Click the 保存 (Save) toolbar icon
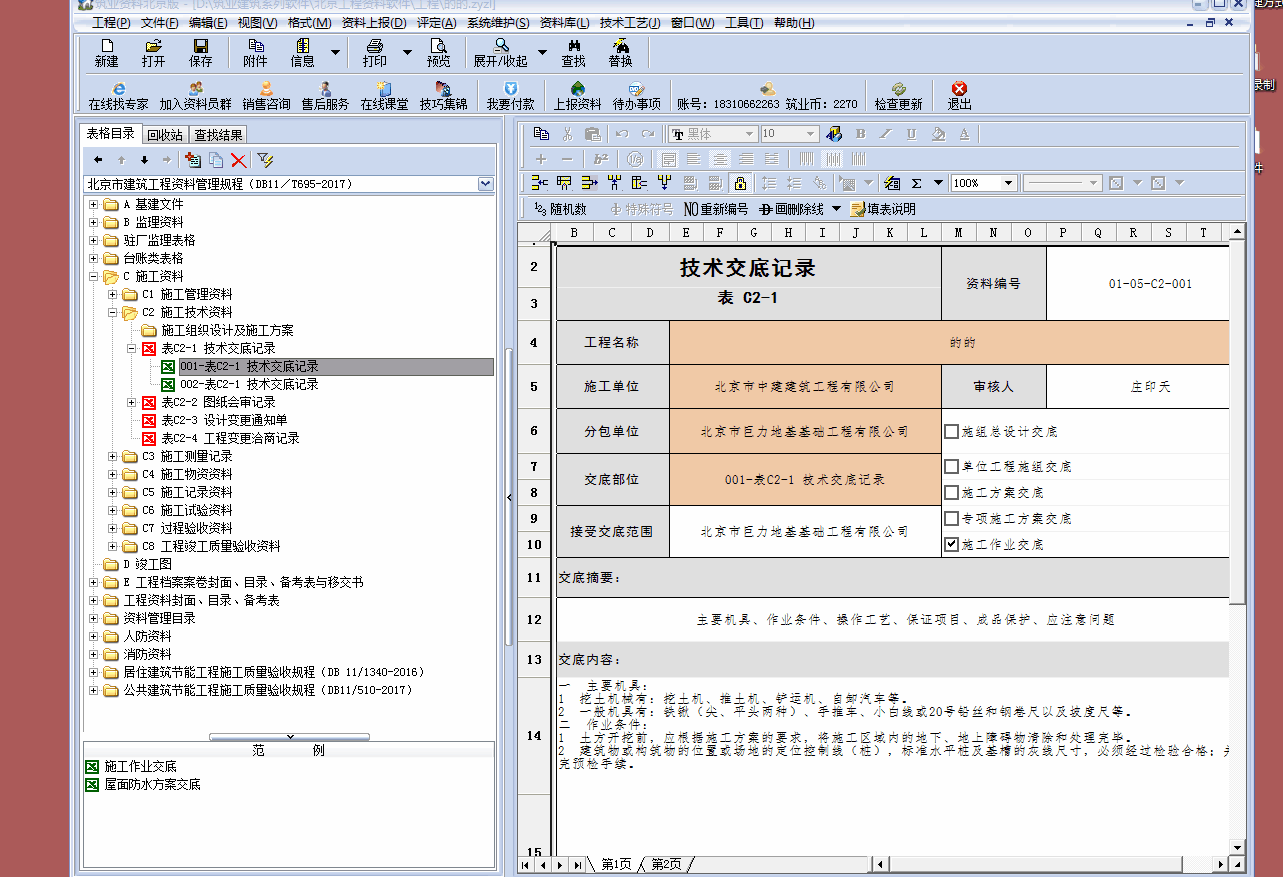Screen dimensions: 1283x877 pyautogui.click(x=200, y=53)
